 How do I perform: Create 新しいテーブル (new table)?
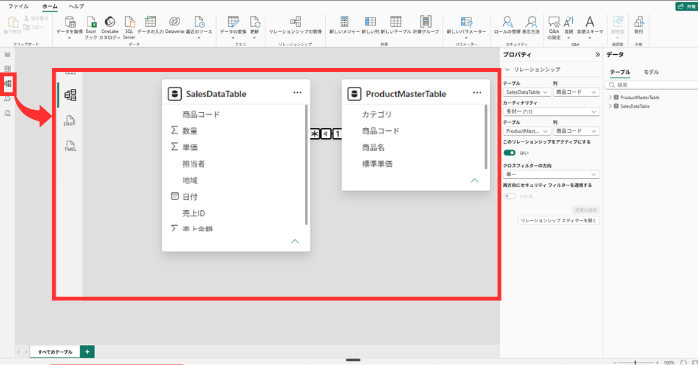click(x=395, y=25)
